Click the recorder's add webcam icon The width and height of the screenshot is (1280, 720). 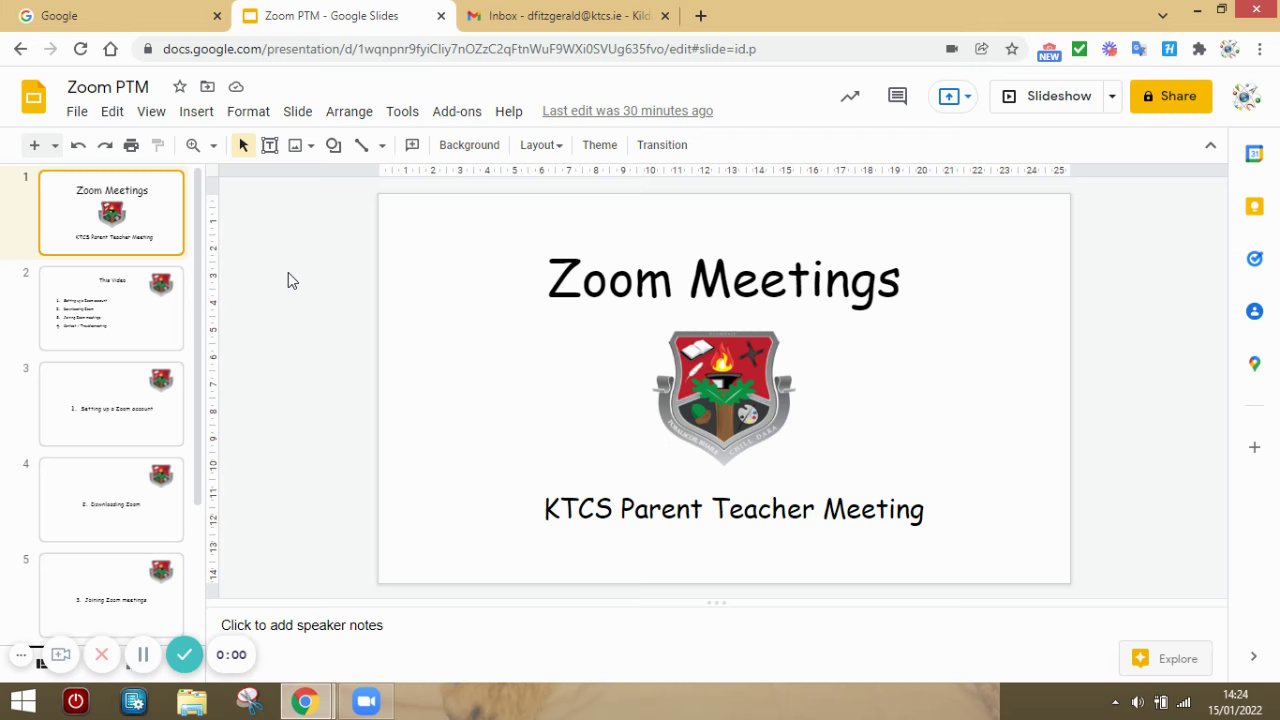[61, 655]
